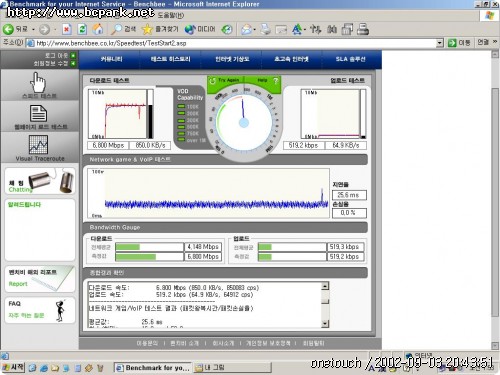Expand the Back button history dropdown arrow
The image size is (500, 375).
[x=33, y=30]
